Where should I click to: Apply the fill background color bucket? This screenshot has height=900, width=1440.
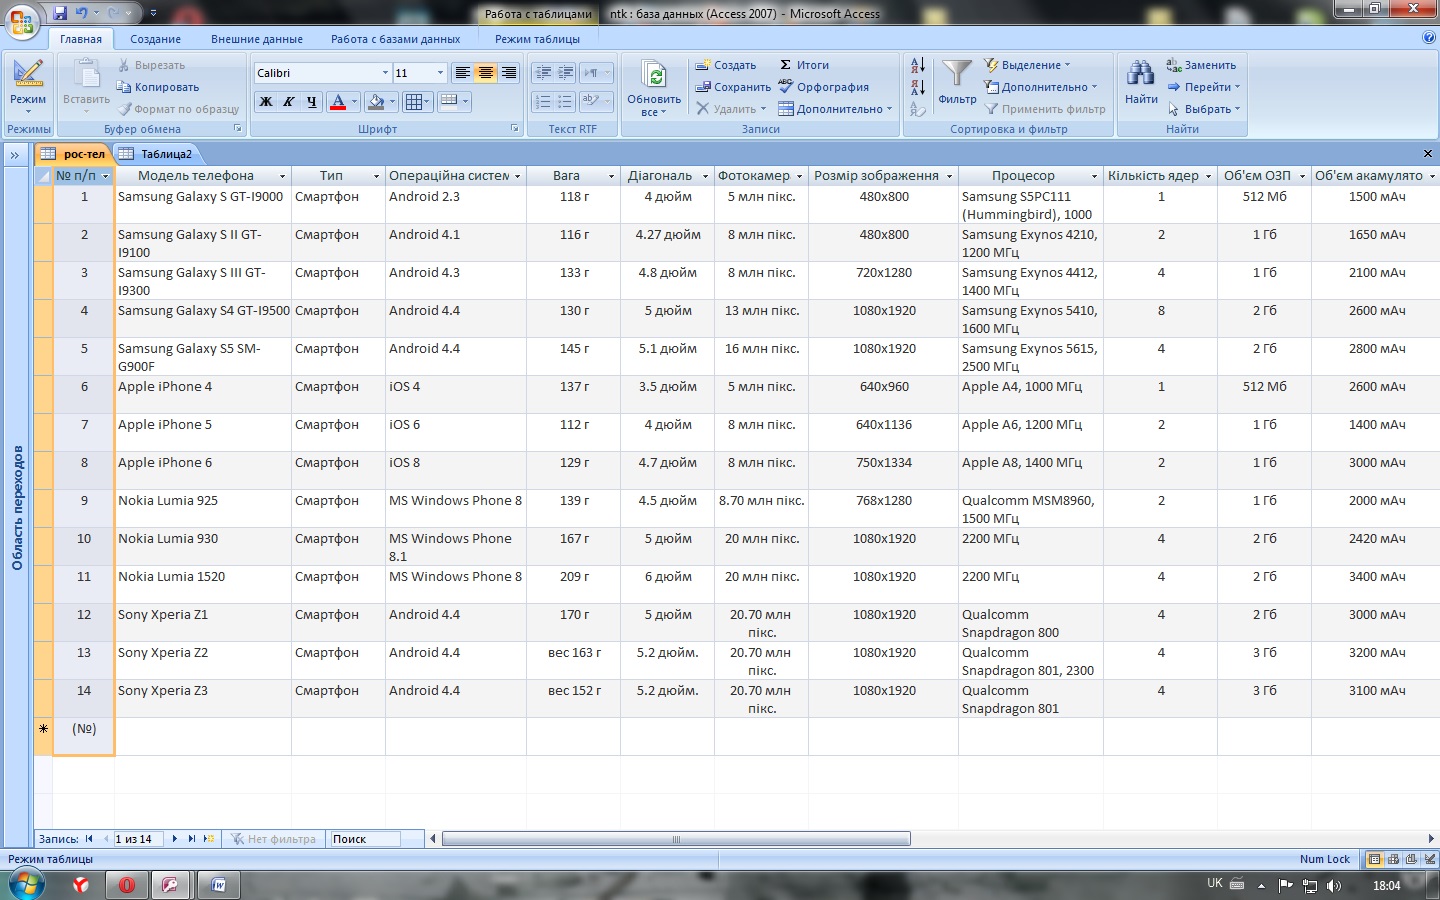click(375, 102)
